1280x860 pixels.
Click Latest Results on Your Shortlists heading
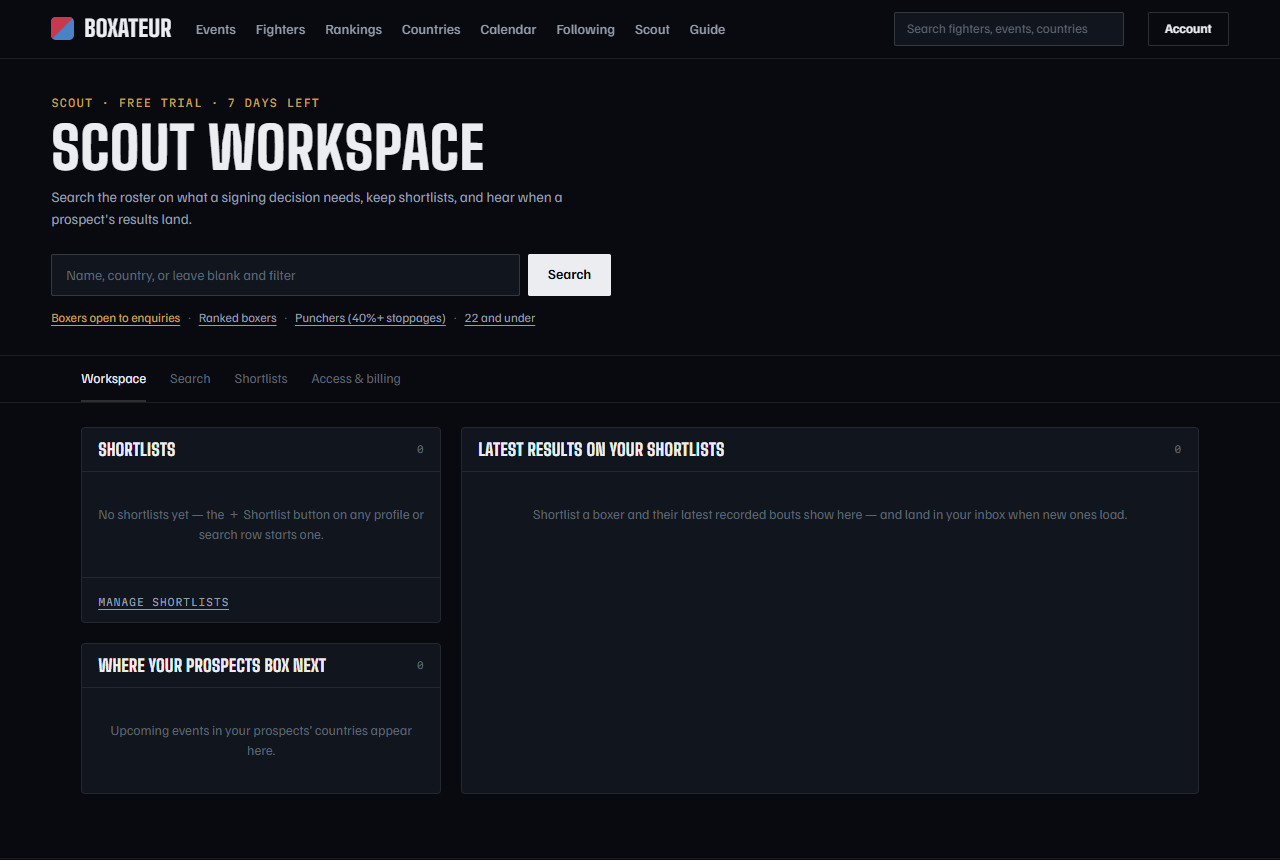(x=601, y=450)
